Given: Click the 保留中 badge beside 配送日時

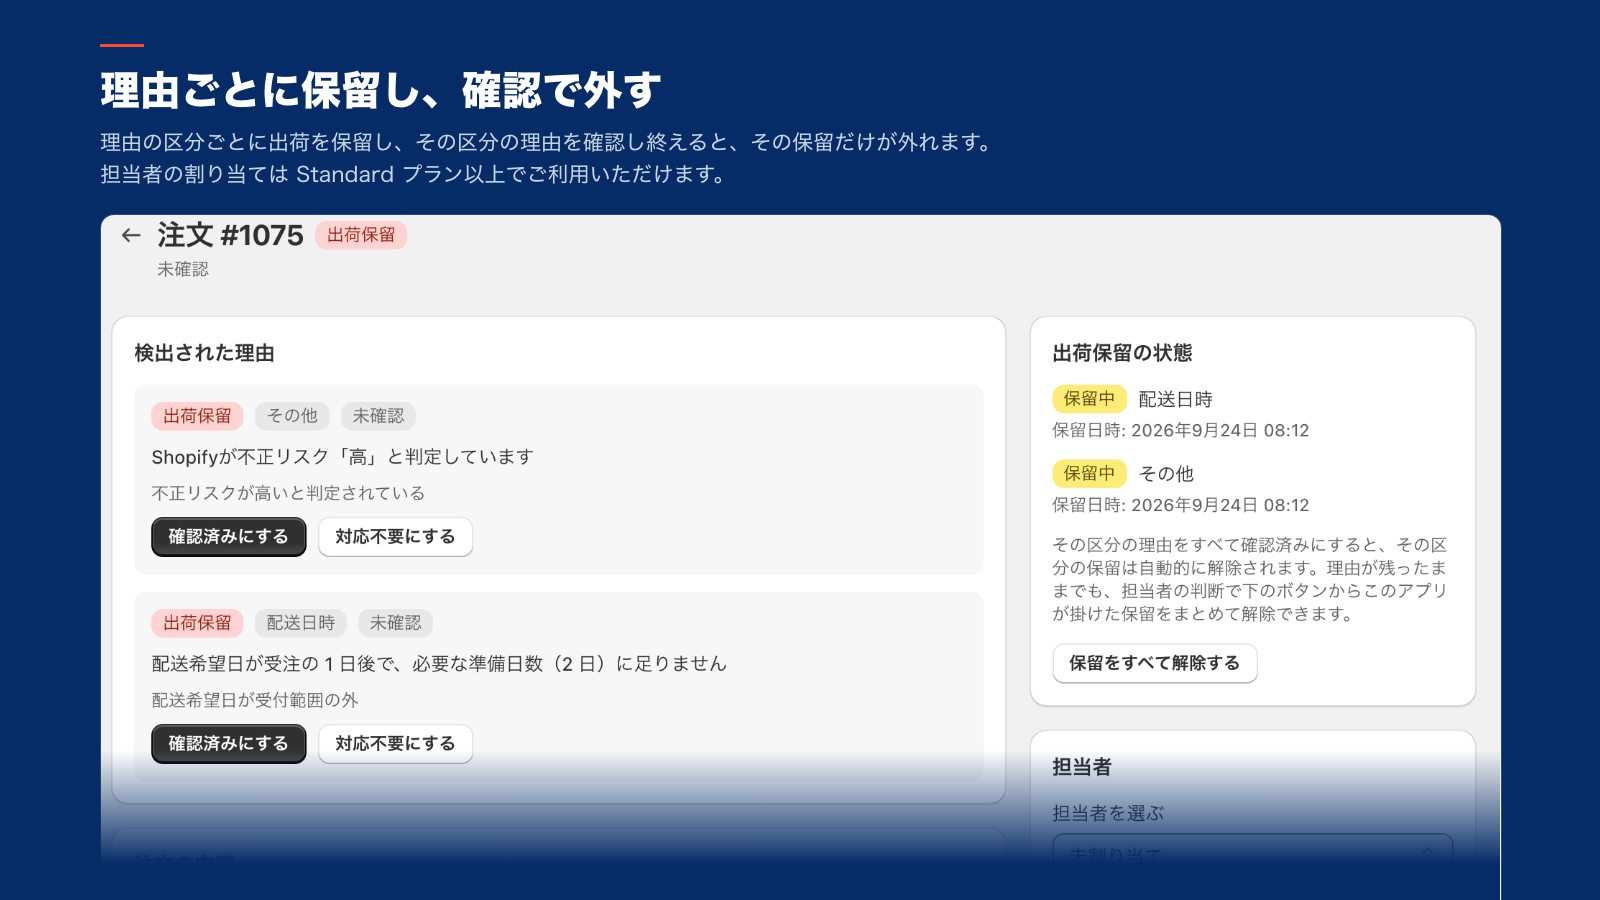Looking at the screenshot, I should pyautogui.click(x=1089, y=399).
